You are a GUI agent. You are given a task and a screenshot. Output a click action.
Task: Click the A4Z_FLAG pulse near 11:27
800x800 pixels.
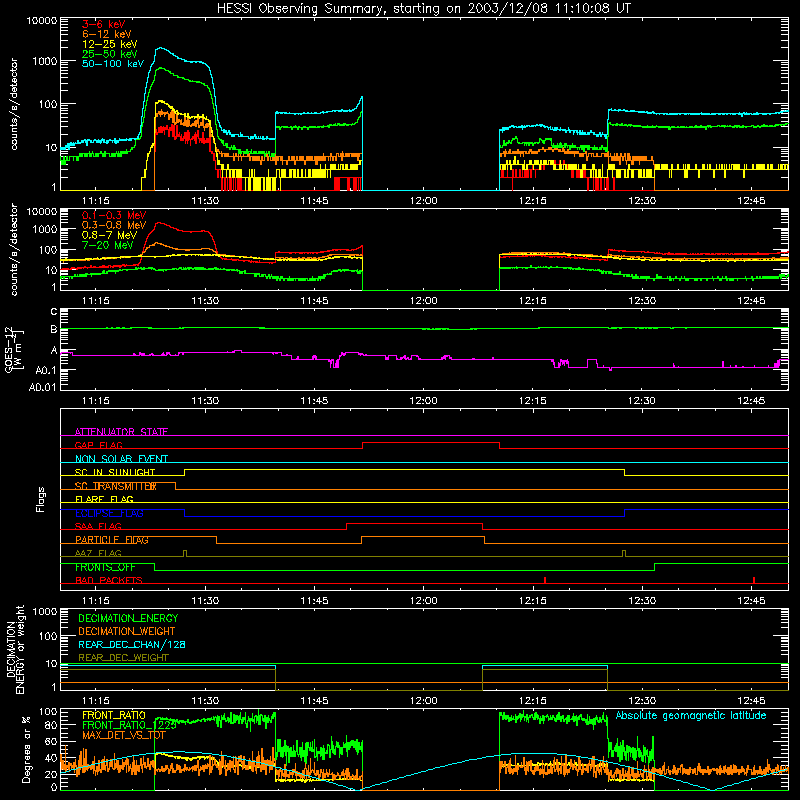(x=185, y=553)
